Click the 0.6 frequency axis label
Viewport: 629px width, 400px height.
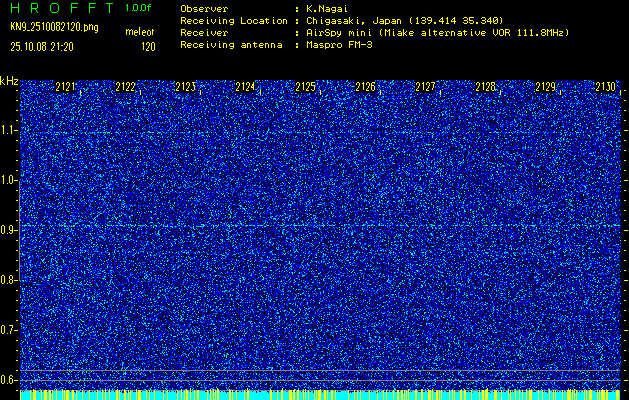[x=9, y=380]
